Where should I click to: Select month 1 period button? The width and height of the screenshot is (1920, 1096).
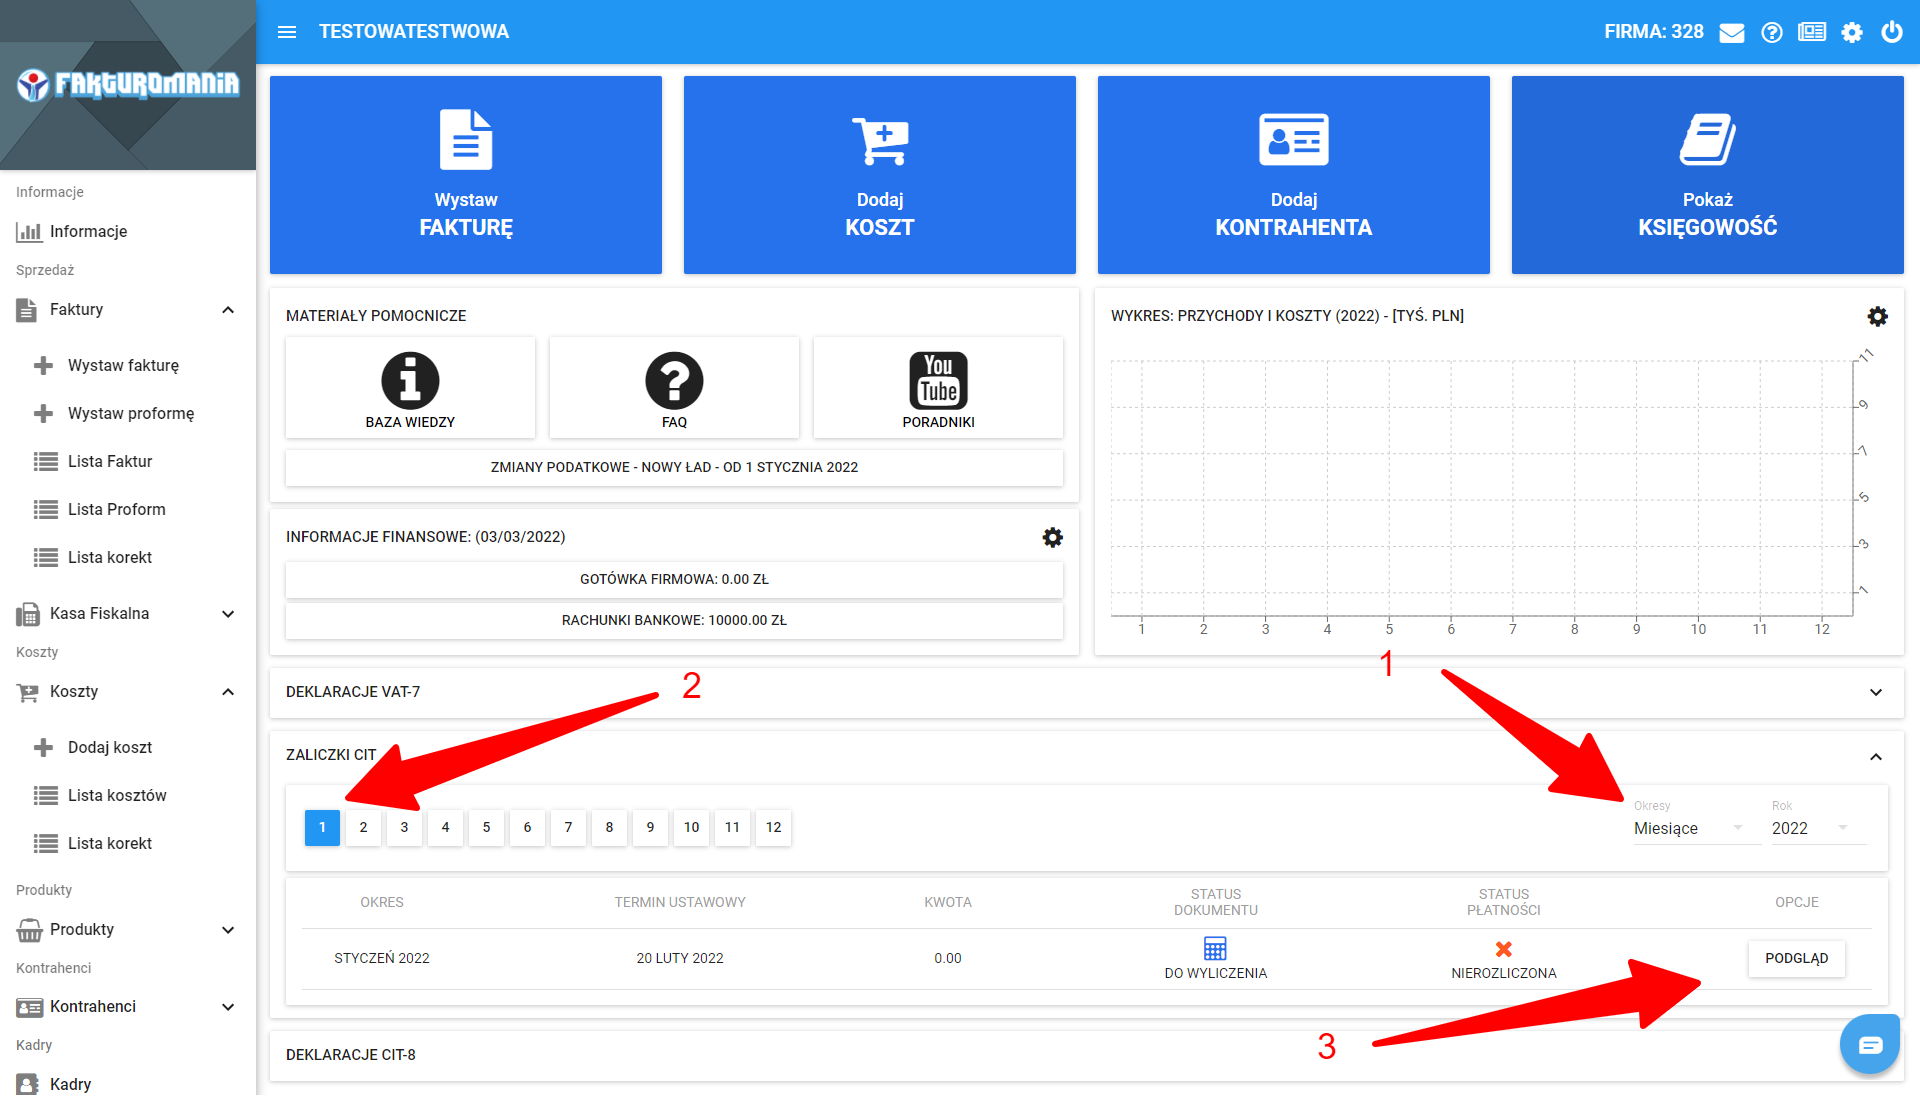click(x=322, y=827)
